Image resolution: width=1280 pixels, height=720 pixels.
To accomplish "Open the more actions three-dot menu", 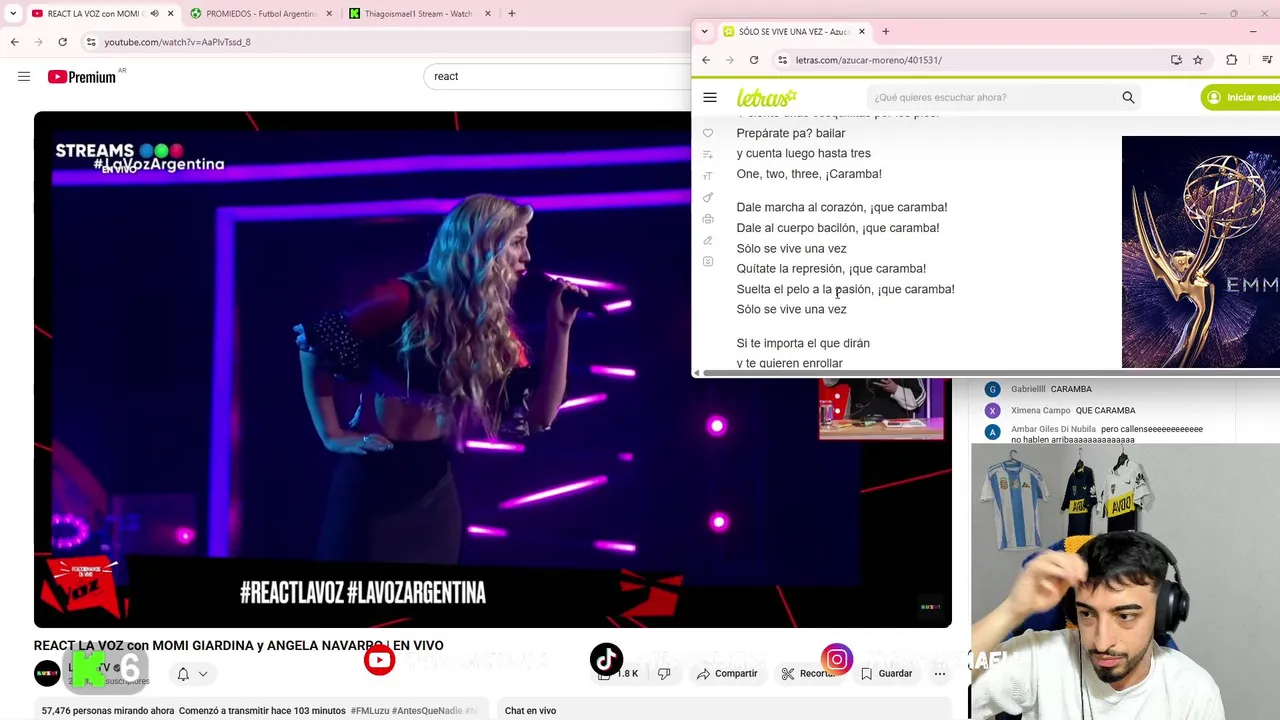I will pos(939,674).
